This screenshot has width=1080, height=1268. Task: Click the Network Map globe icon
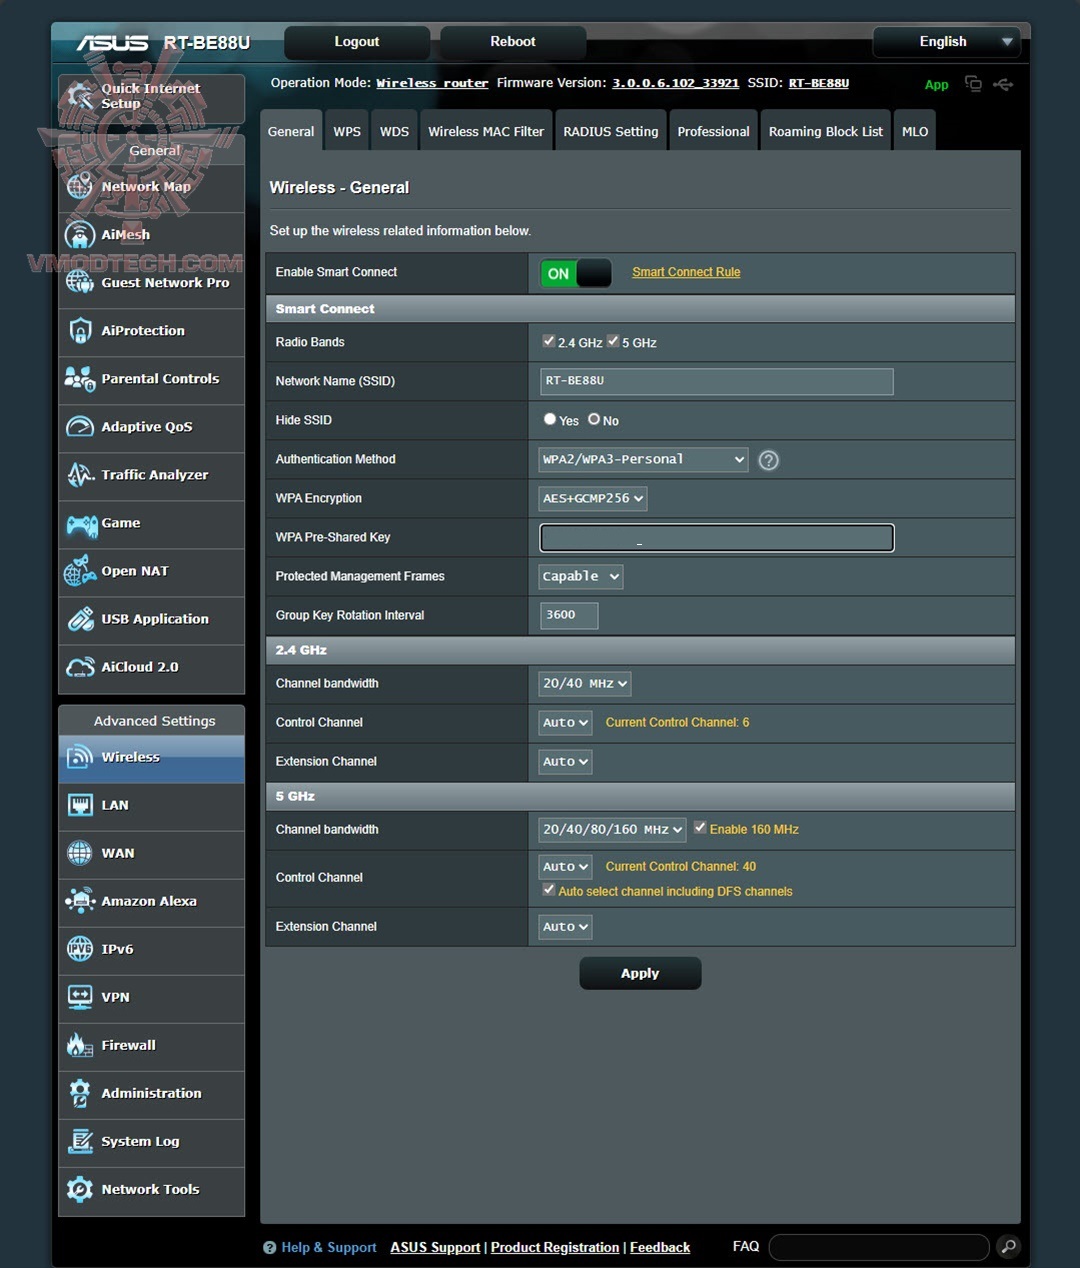[x=79, y=186]
